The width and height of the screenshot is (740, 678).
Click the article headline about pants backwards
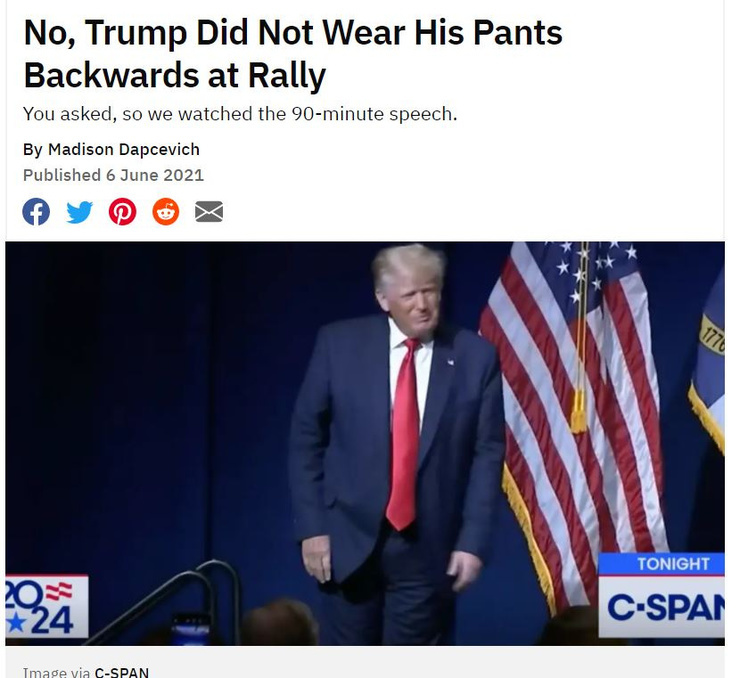293,54
